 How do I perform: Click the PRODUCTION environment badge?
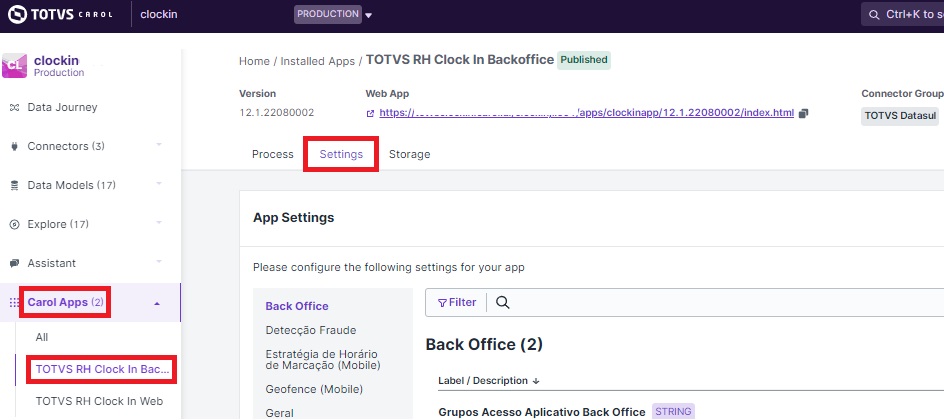(328, 14)
